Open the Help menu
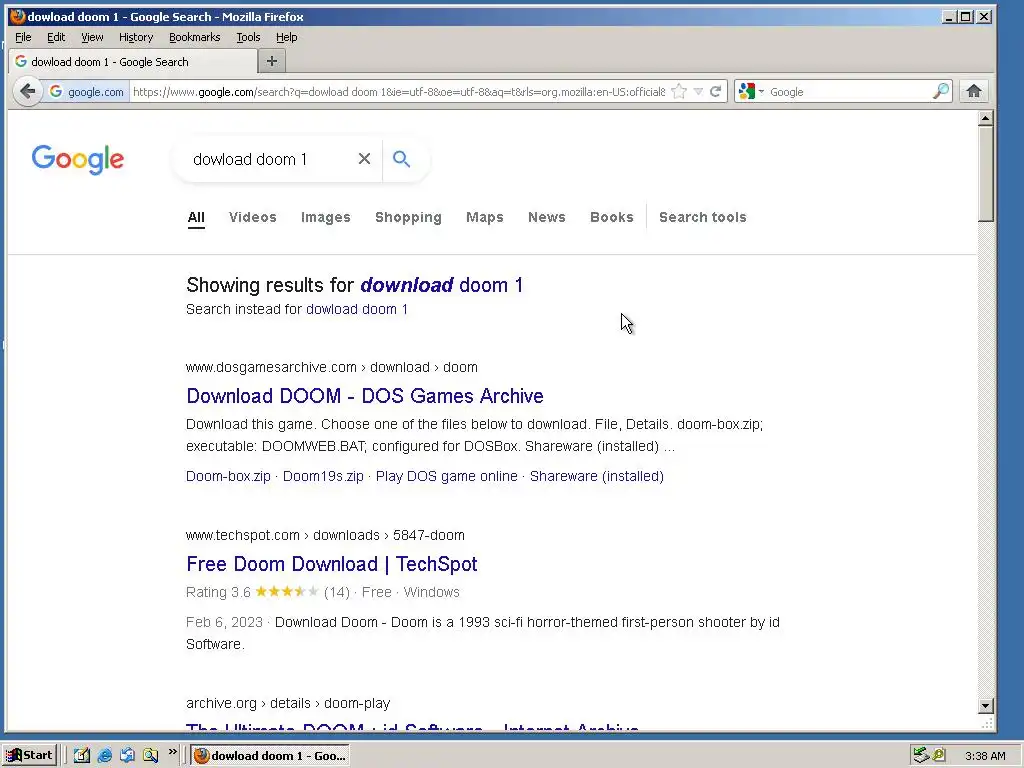This screenshot has width=1024, height=768. 286,37
